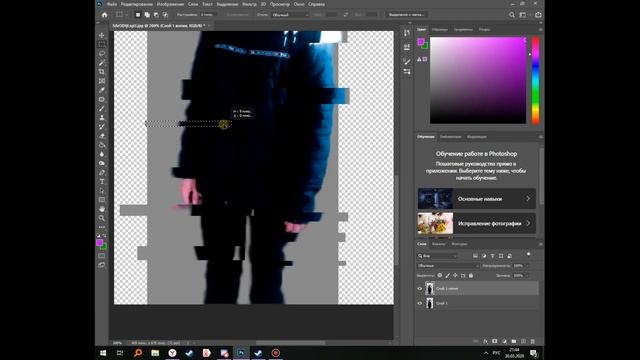This screenshot has height=360, width=640.
Task: Open the layer filter kind dropdown
Action: pos(438,256)
